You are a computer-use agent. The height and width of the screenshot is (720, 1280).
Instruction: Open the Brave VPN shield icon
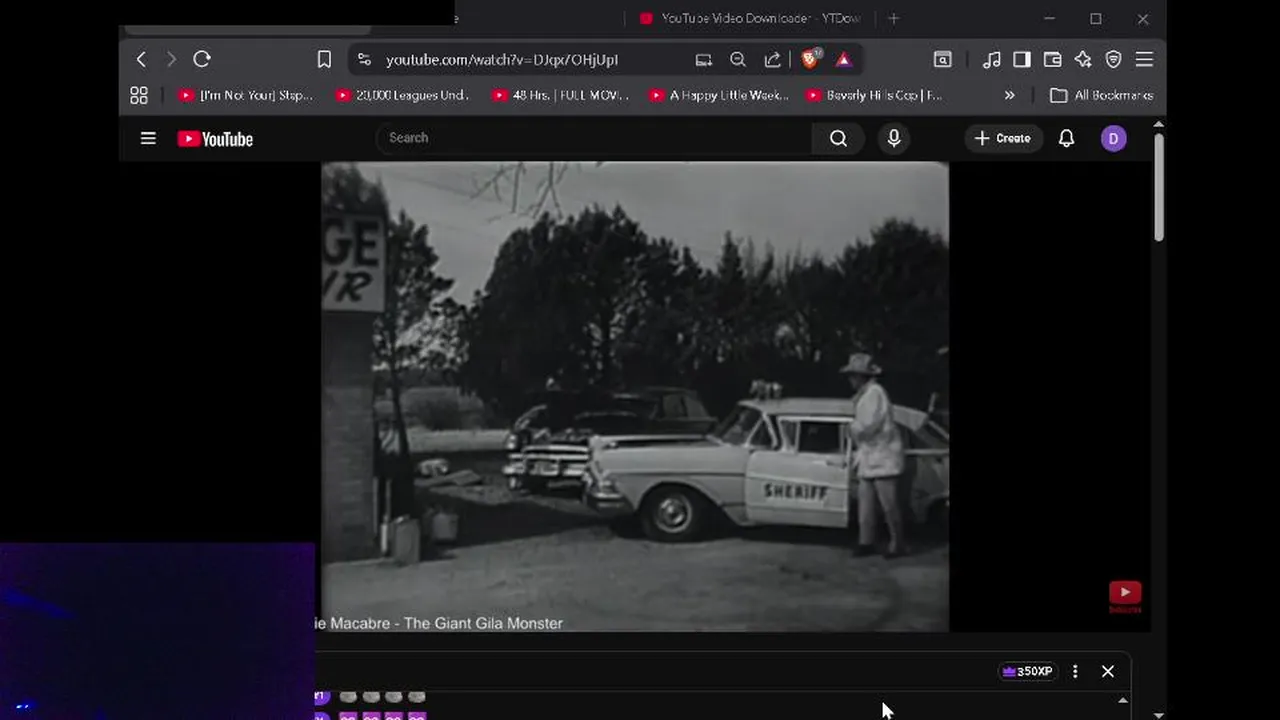(x=1113, y=60)
